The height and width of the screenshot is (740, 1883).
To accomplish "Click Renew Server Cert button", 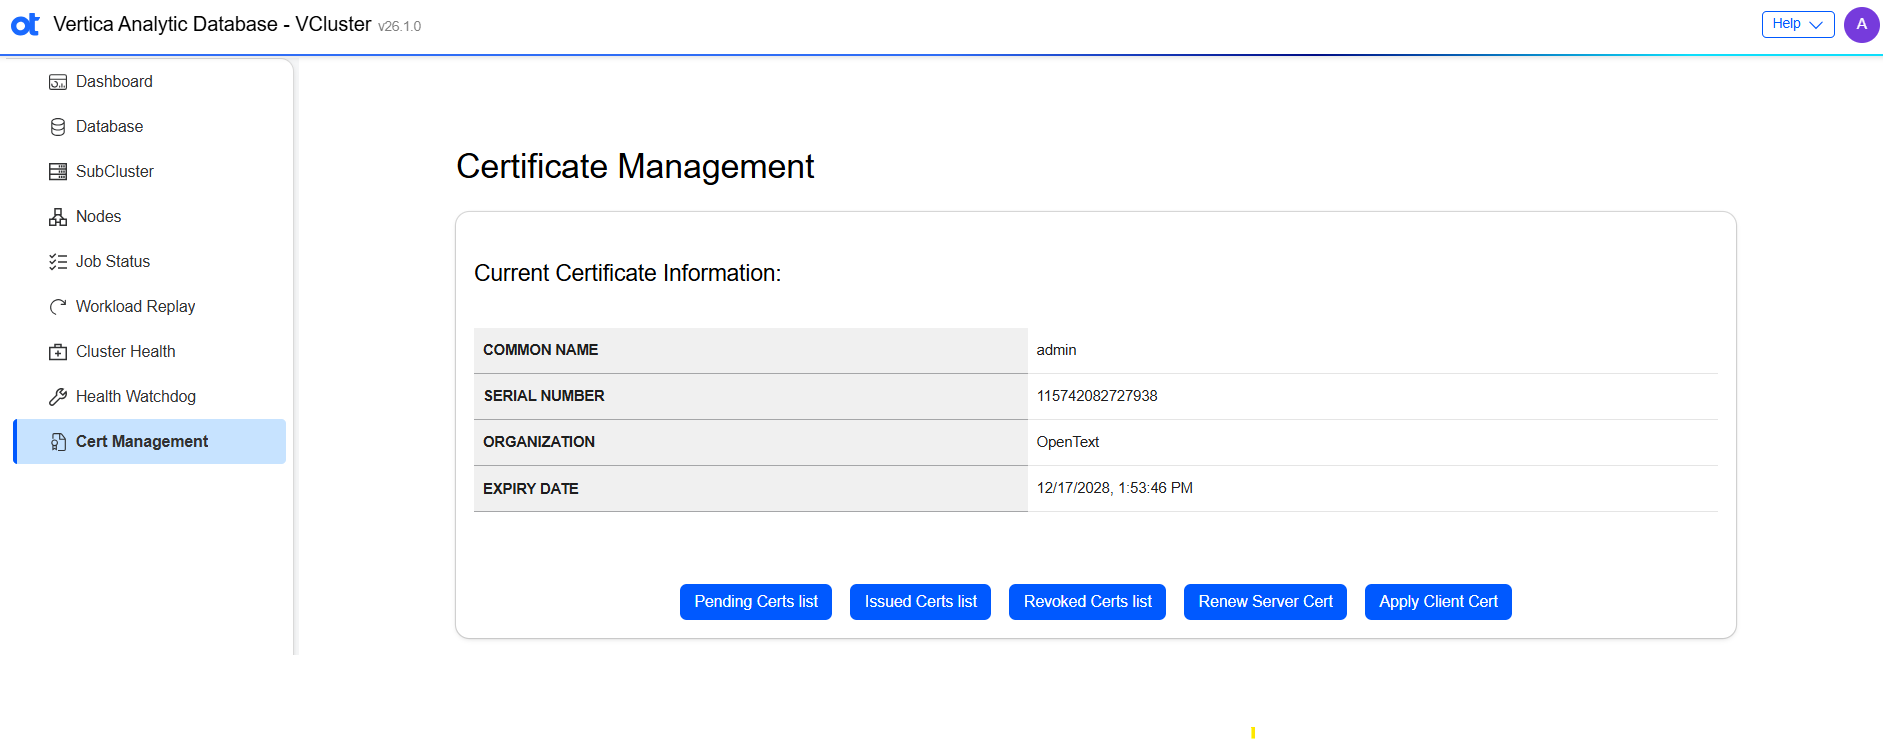I will pyautogui.click(x=1265, y=602).
